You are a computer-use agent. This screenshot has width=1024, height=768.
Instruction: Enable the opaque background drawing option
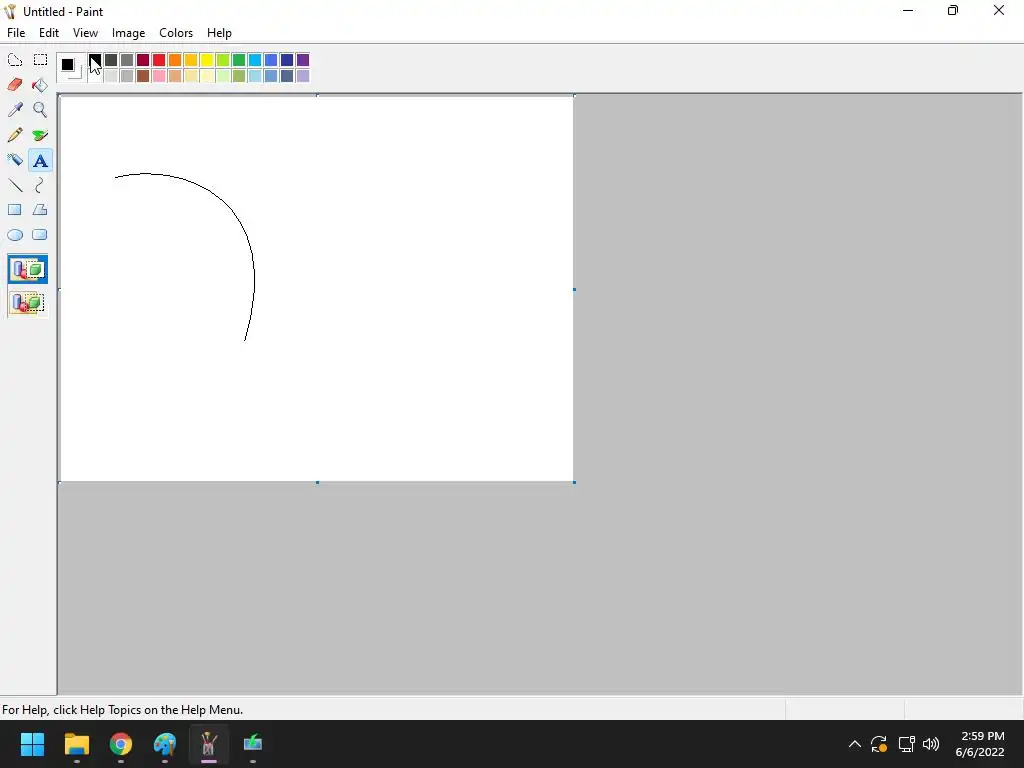[x=27, y=269]
